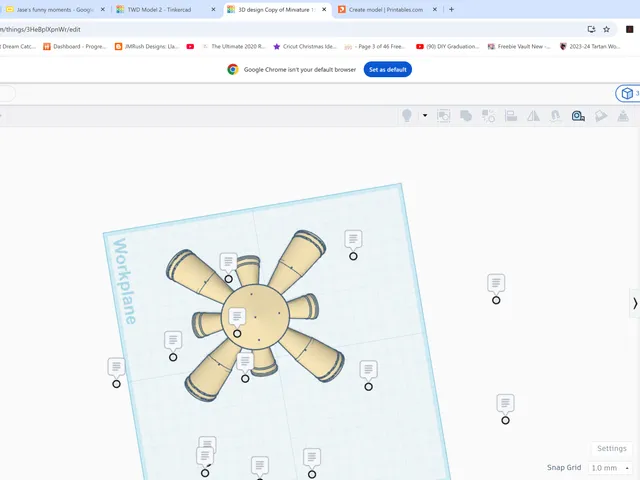The height and width of the screenshot is (480, 640).
Task: Click the highlighted tape measure icon
Action: point(578,116)
